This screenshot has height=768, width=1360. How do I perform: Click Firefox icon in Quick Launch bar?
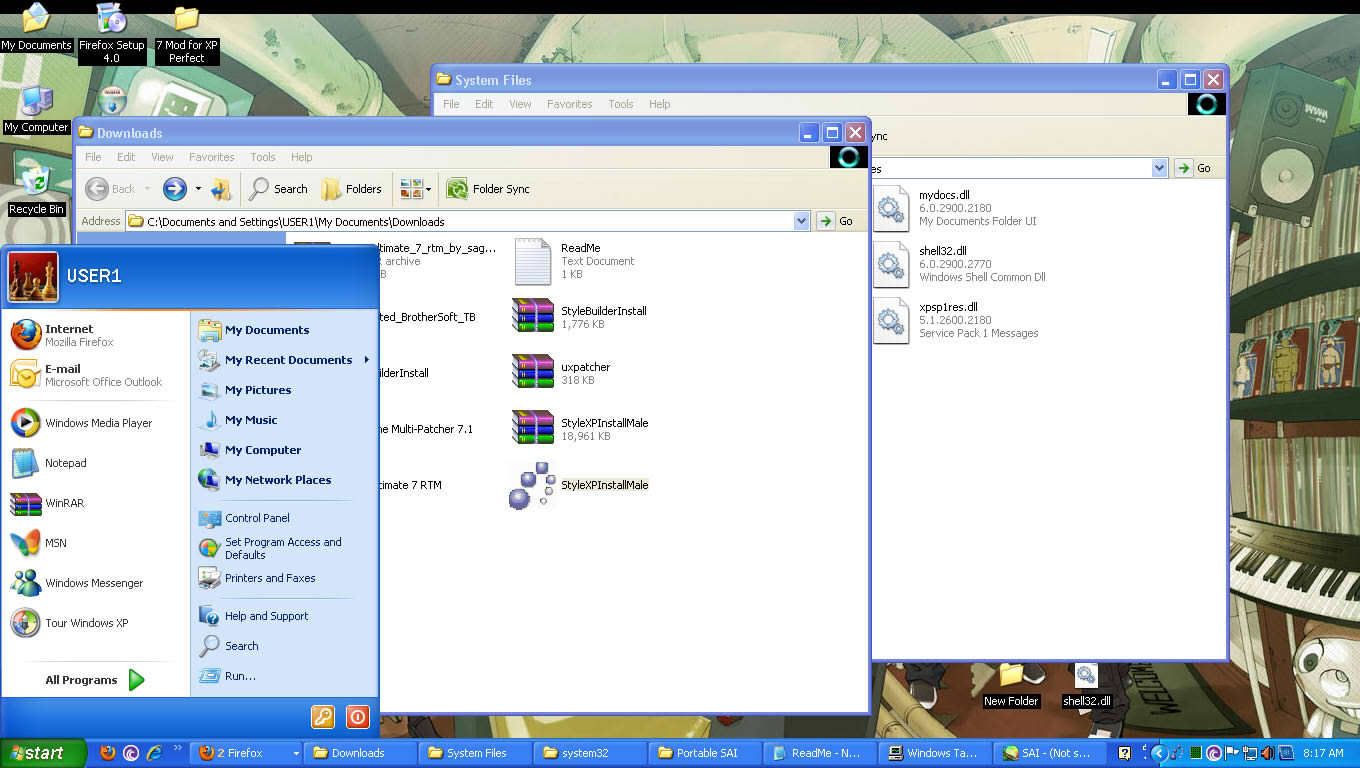(x=108, y=753)
